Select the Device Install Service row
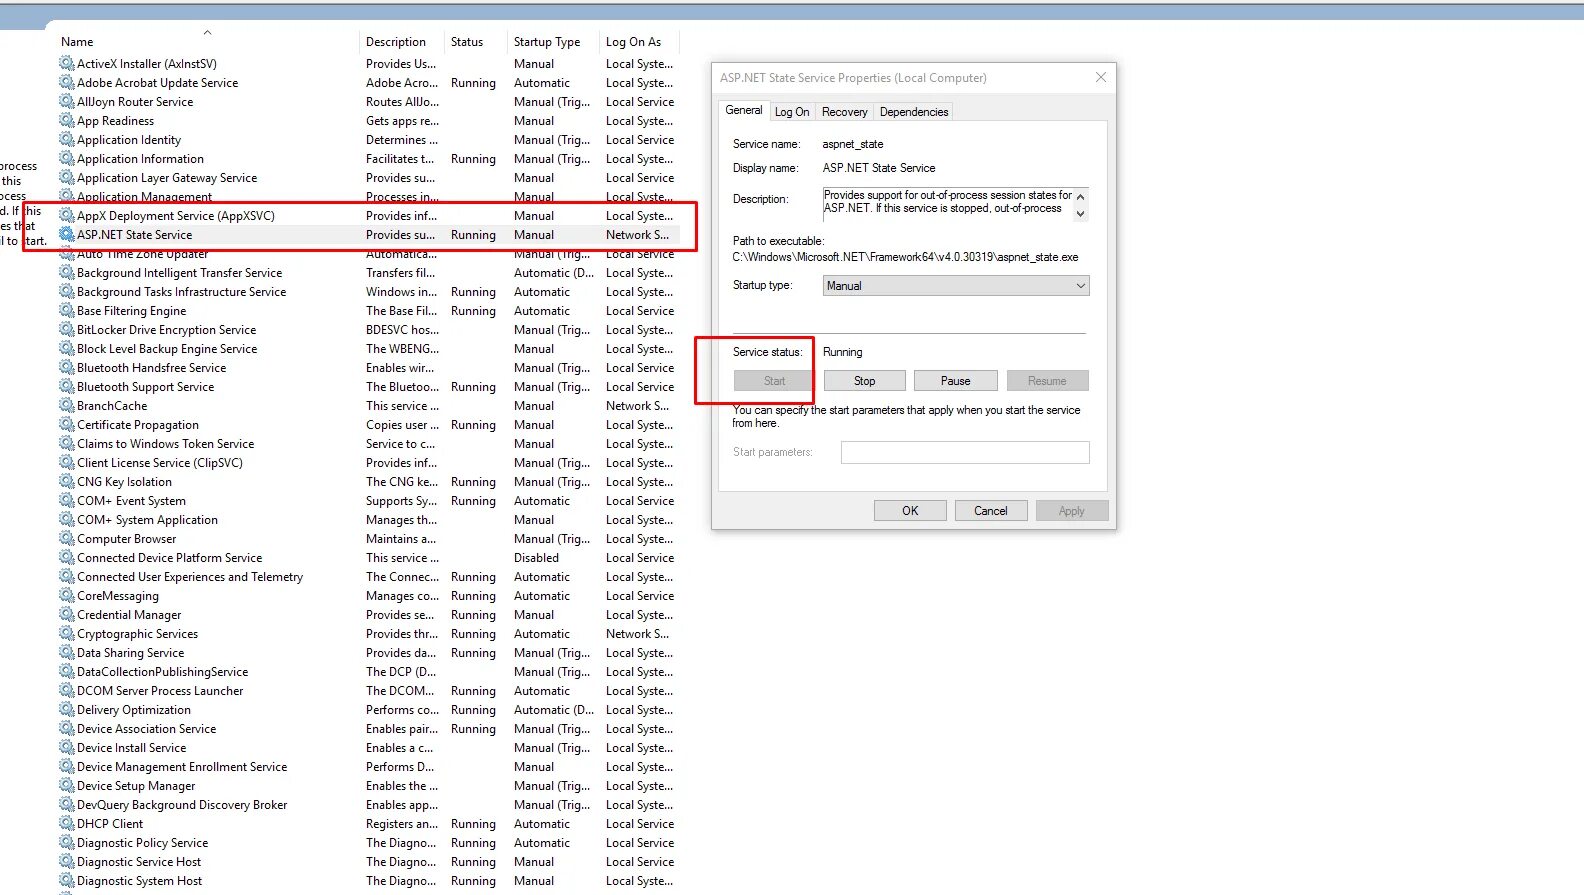 click(x=368, y=747)
